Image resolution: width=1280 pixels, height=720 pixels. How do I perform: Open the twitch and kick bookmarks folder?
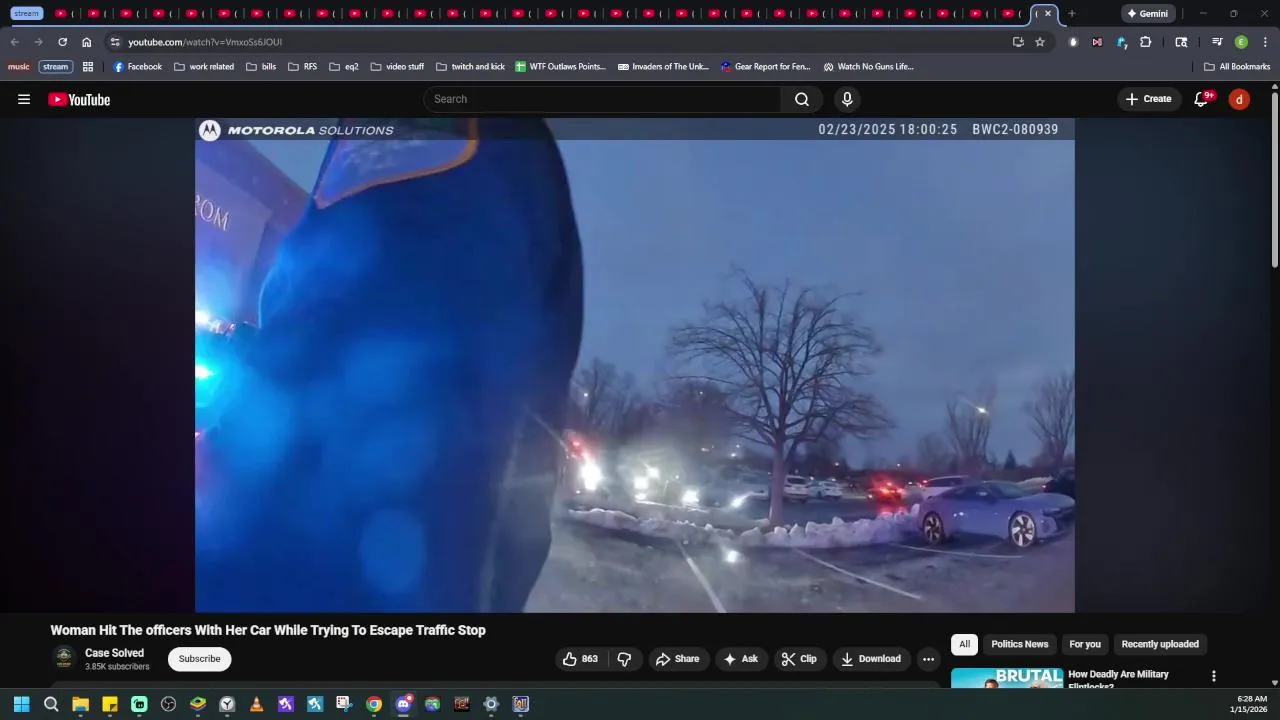470,67
